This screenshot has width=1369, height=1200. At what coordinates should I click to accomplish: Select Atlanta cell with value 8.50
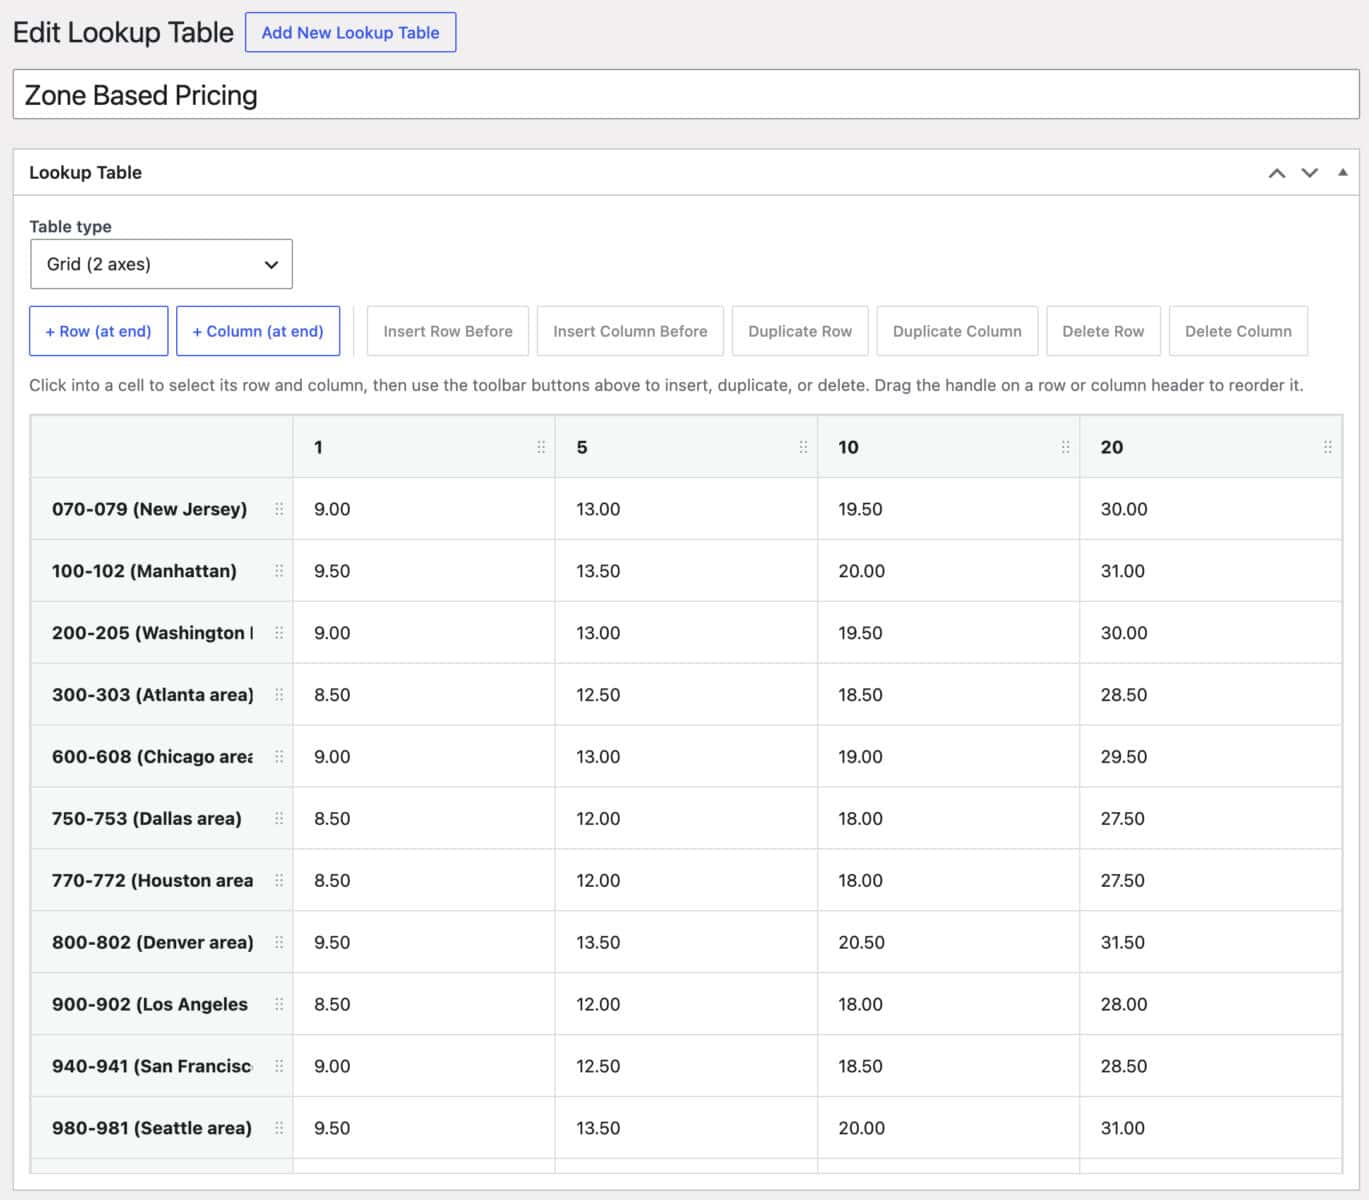424,695
